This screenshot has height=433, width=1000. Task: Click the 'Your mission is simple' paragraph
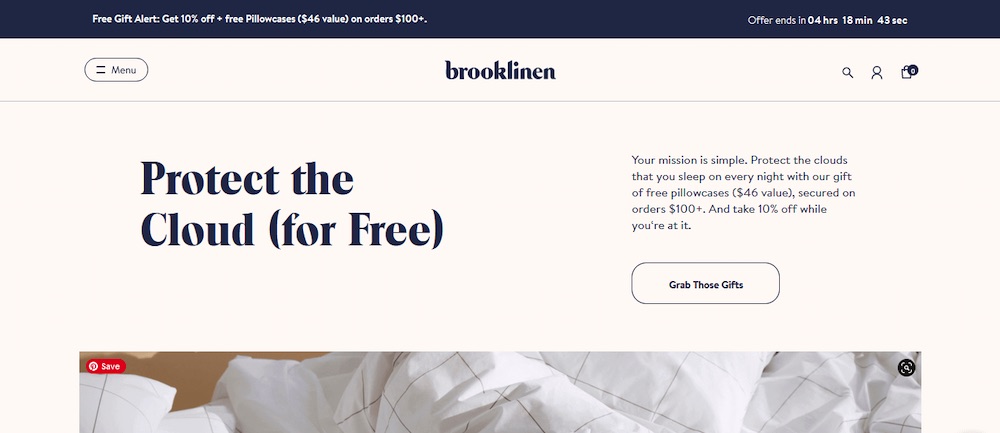tap(743, 192)
